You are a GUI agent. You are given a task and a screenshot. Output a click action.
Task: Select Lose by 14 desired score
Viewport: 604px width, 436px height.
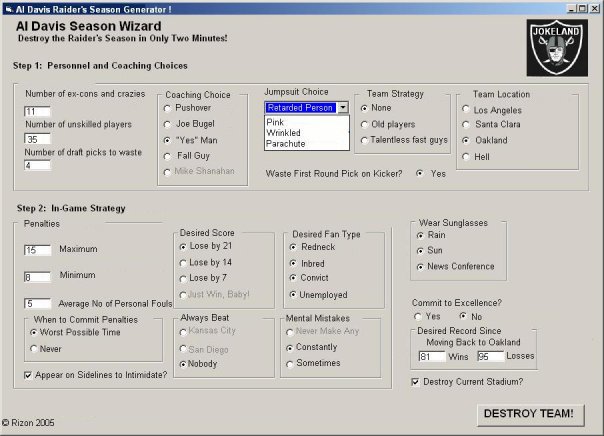(x=183, y=263)
